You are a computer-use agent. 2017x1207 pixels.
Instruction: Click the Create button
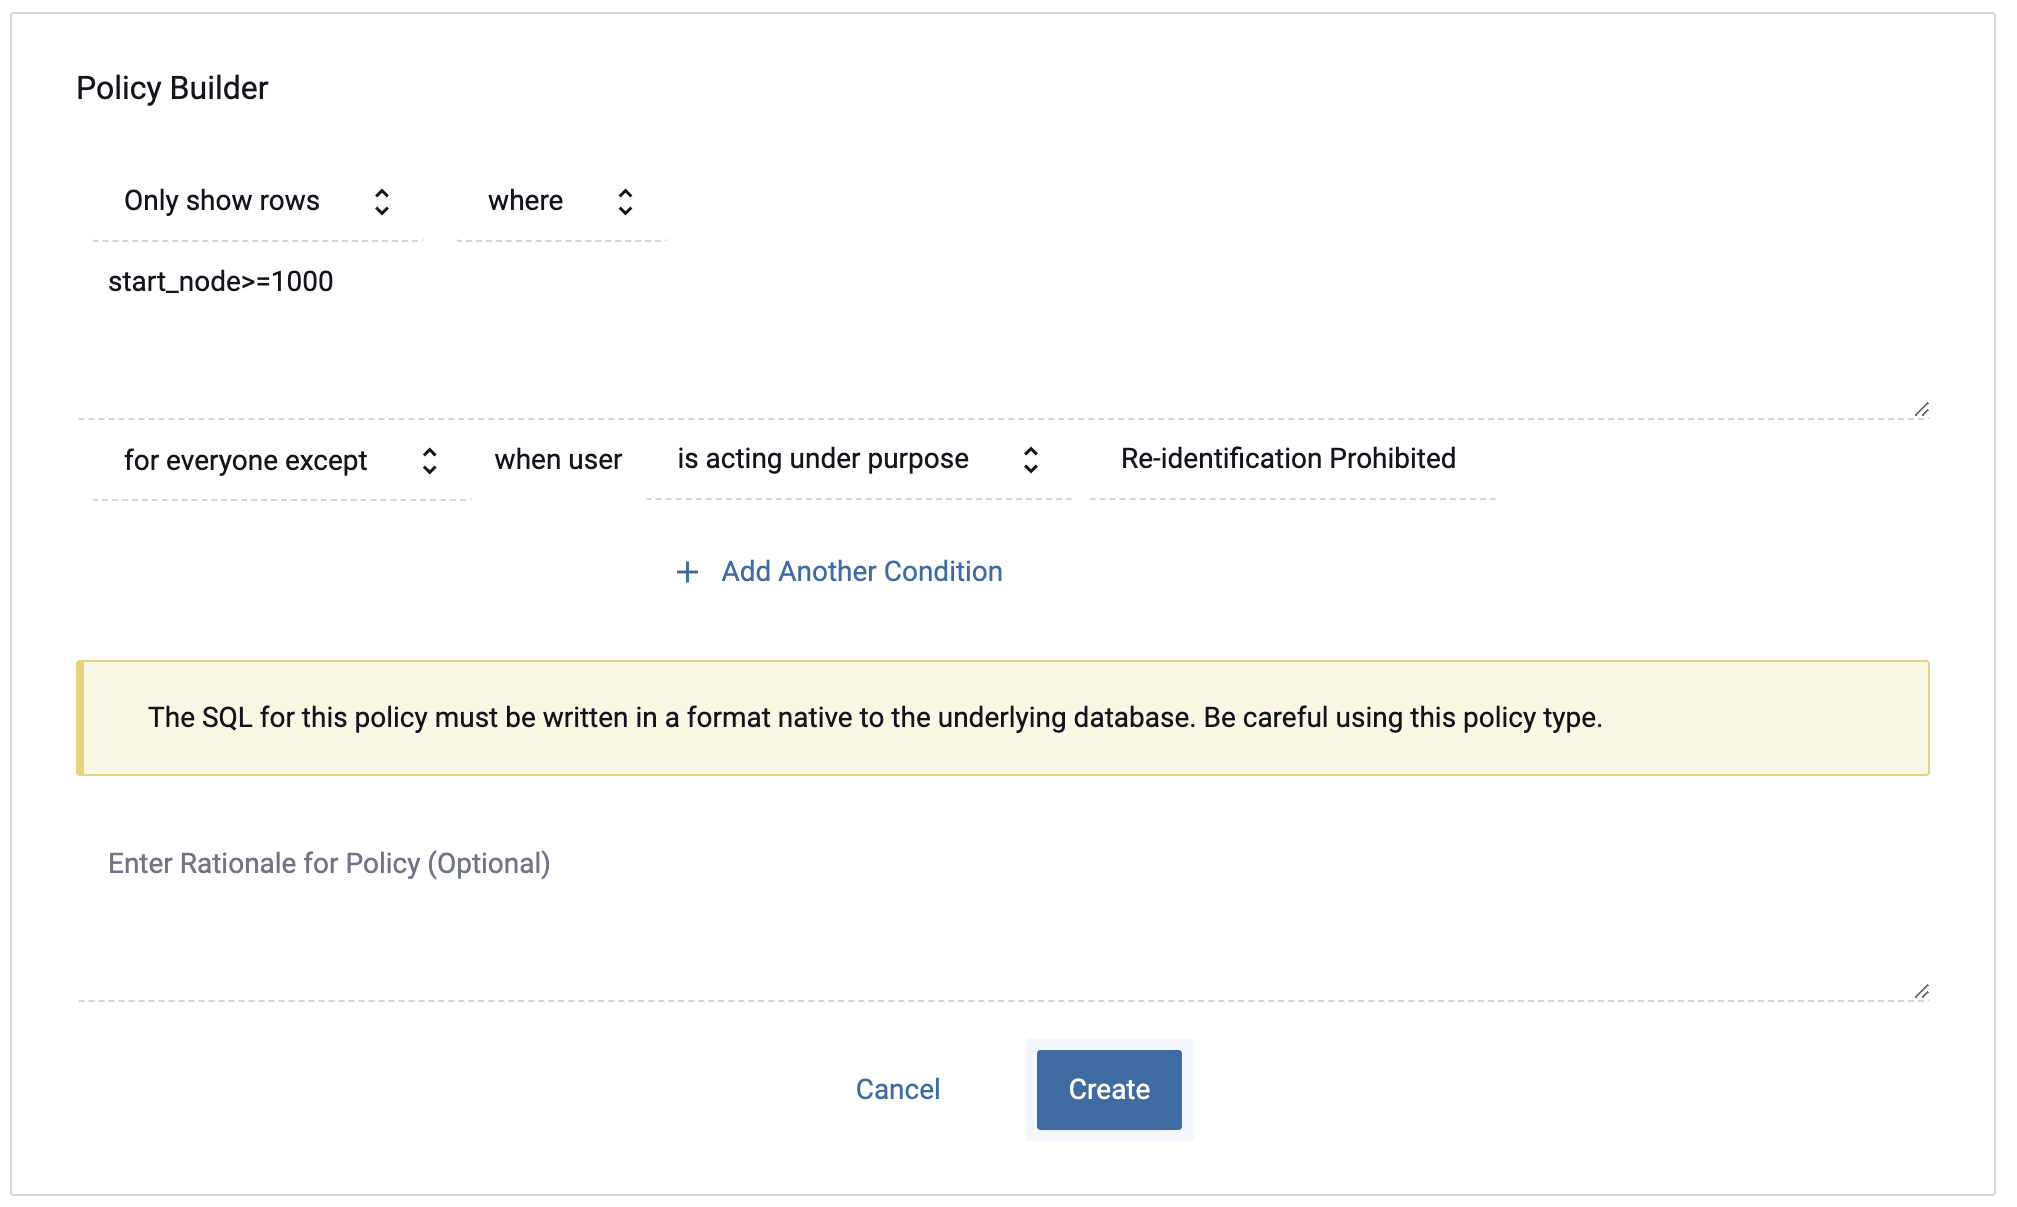pyautogui.click(x=1109, y=1089)
